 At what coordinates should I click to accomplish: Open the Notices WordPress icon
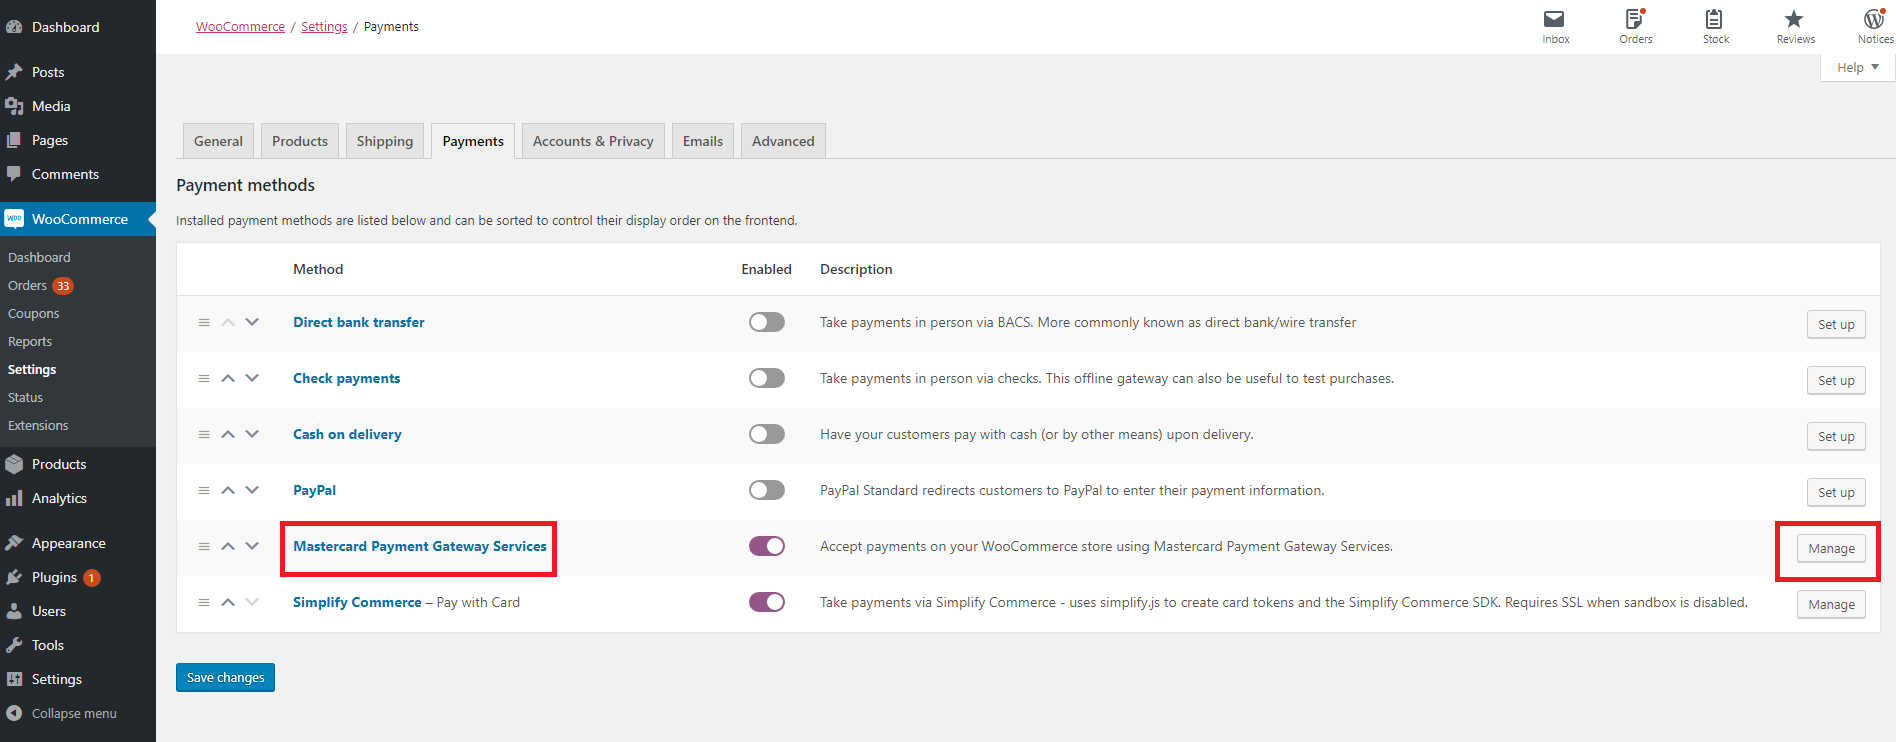pyautogui.click(x=1874, y=19)
